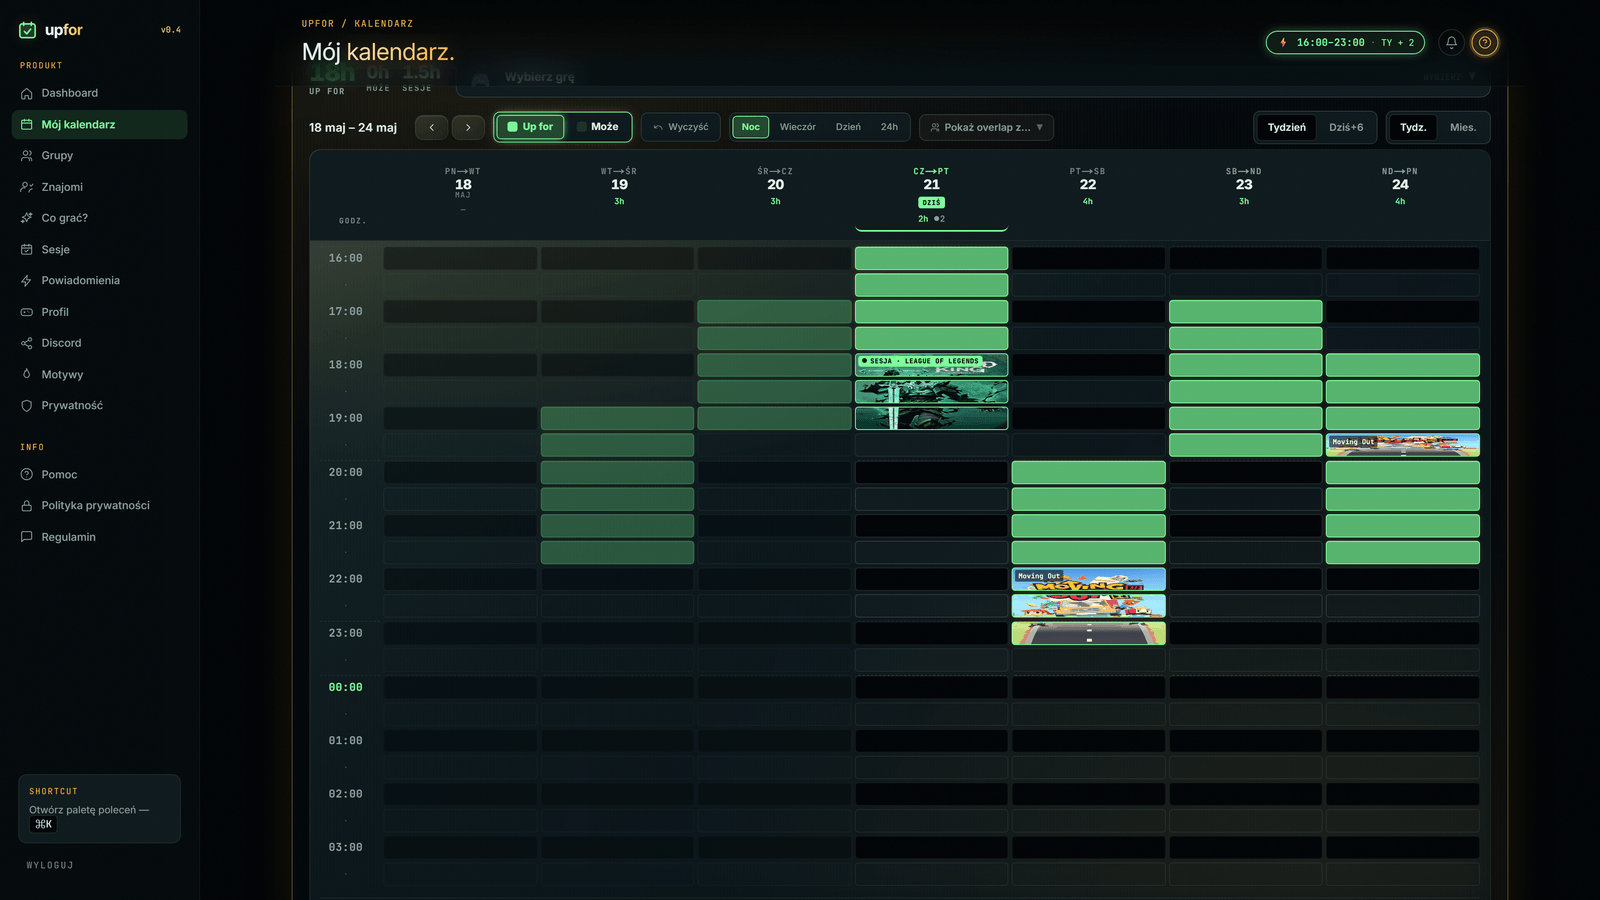Image resolution: width=1600 pixels, height=900 pixels.
Task: Open Sesje via its calendar-check icon
Action: (x=27, y=250)
